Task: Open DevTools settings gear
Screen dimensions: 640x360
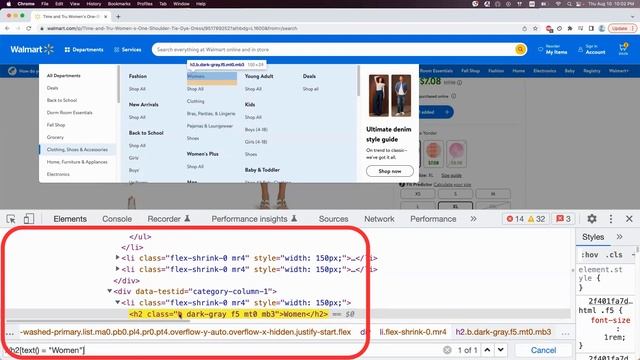Action: [592, 219]
